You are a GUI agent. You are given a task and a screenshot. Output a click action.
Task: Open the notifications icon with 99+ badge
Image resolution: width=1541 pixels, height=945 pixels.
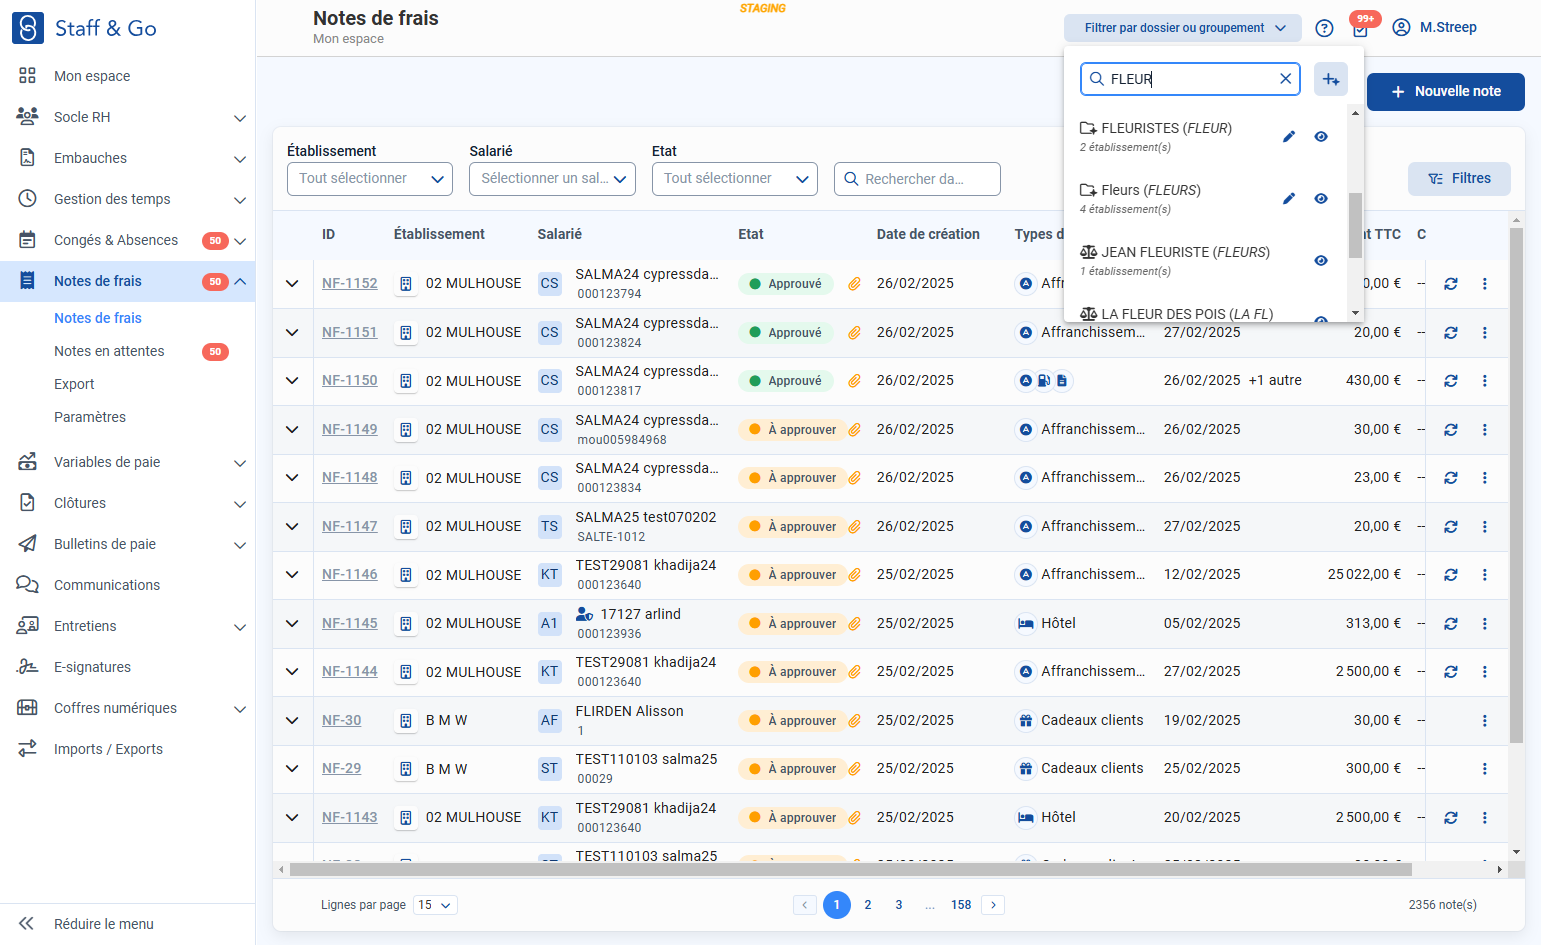pos(1360,28)
